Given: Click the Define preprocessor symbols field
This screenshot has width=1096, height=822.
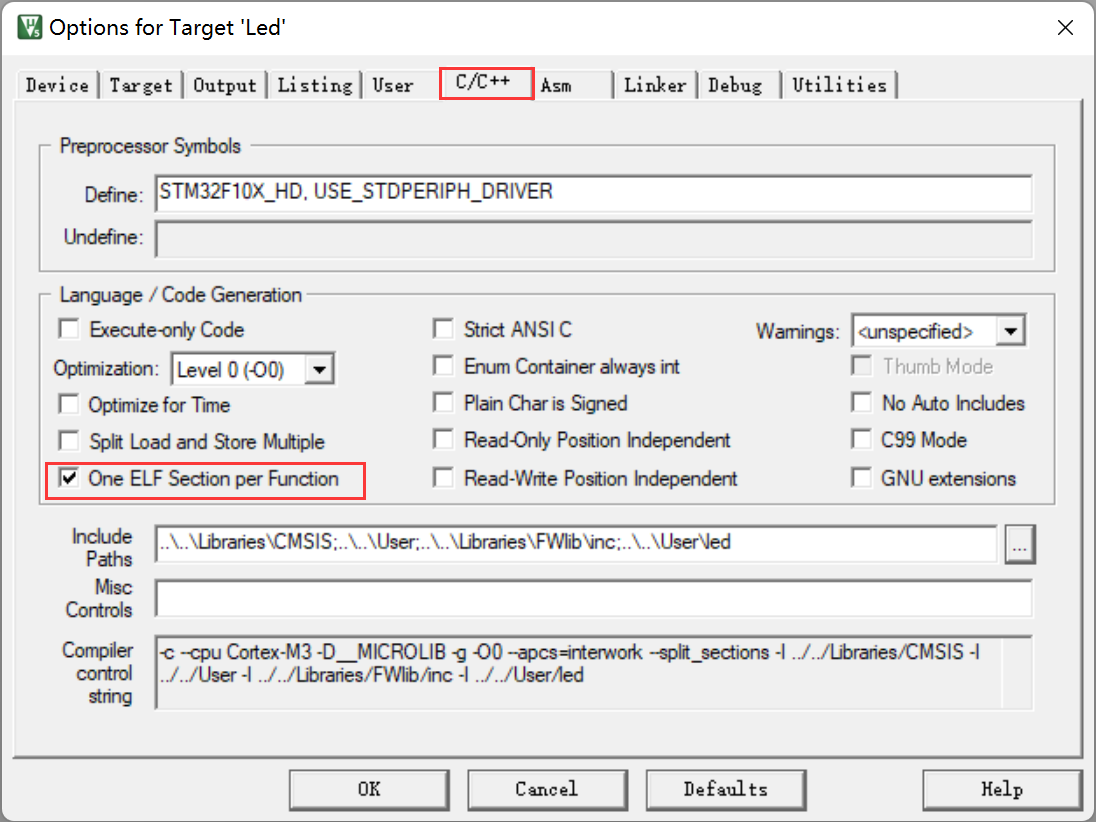Looking at the screenshot, I should [x=592, y=193].
